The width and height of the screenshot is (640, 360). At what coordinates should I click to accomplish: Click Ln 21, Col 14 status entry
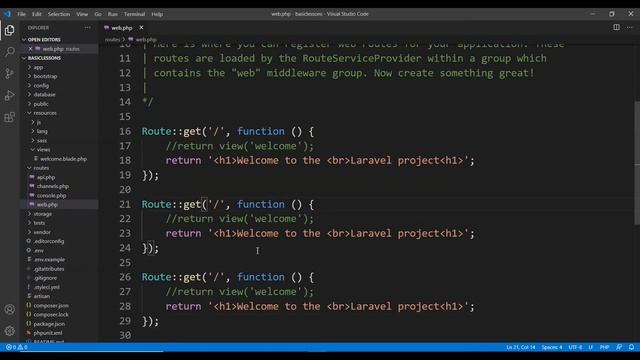520,347
